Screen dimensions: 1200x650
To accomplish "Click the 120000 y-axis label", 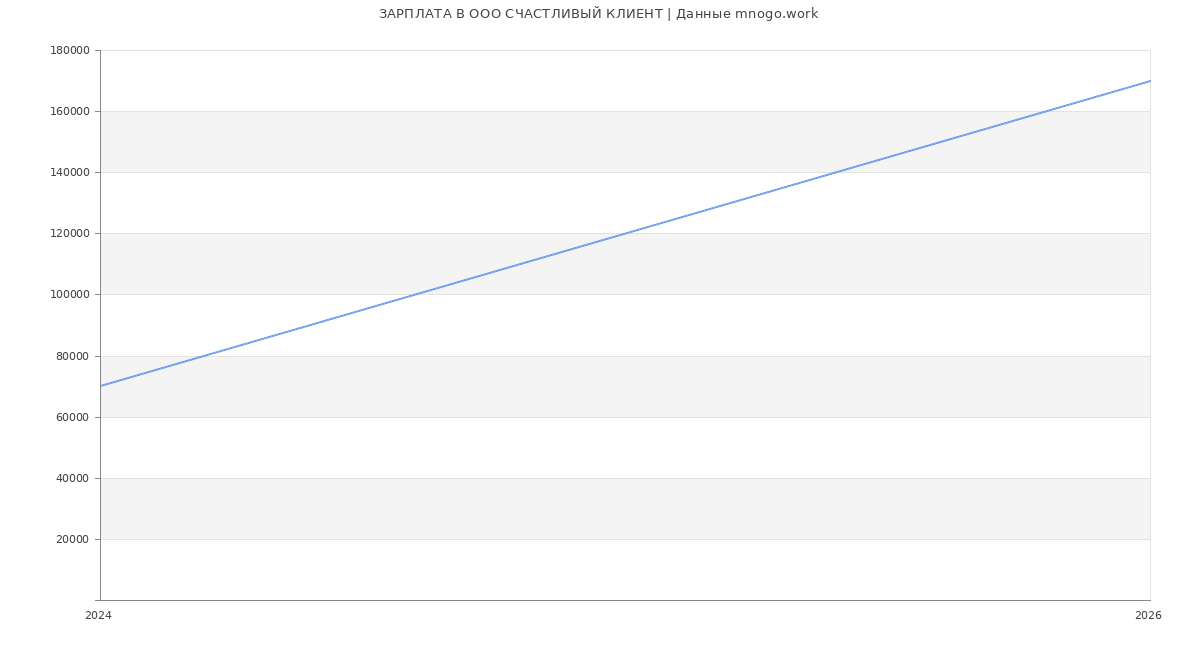I will pyautogui.click(x=69, y=234).
